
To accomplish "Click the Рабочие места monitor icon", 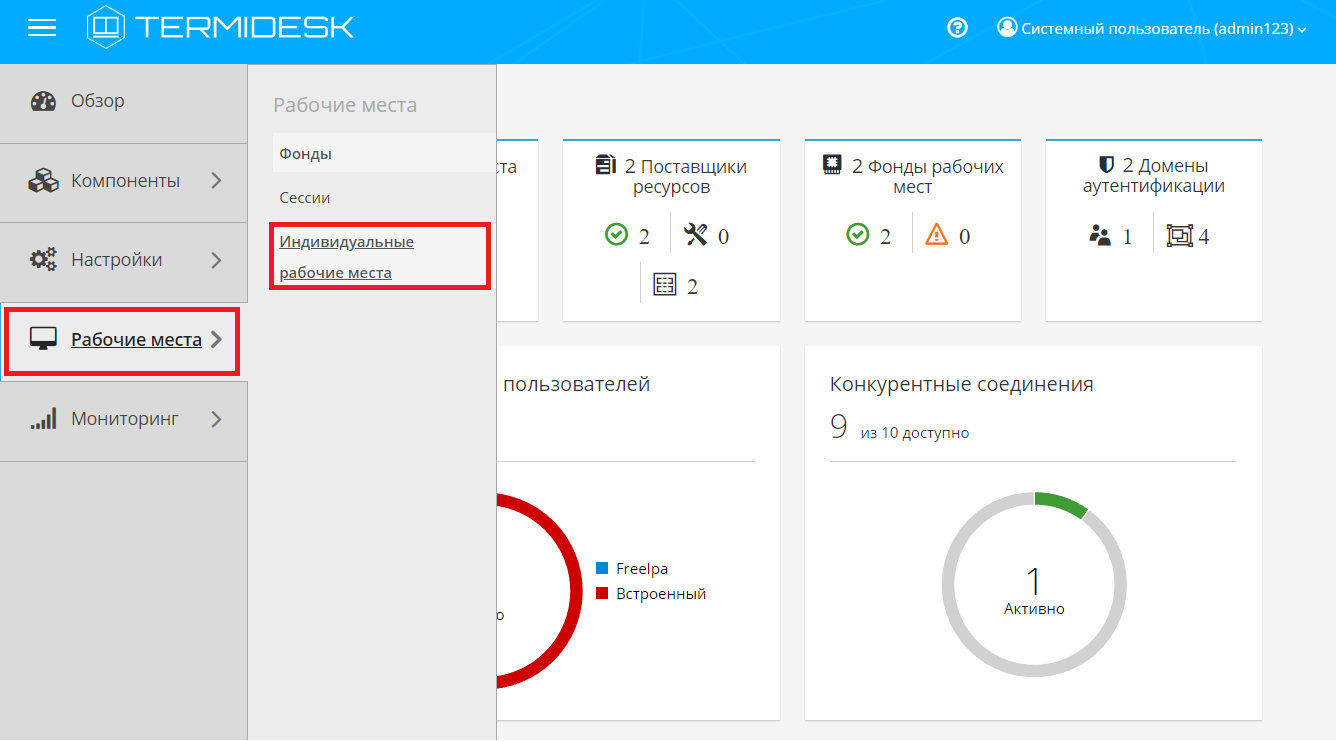I will (x=43, y=340).
